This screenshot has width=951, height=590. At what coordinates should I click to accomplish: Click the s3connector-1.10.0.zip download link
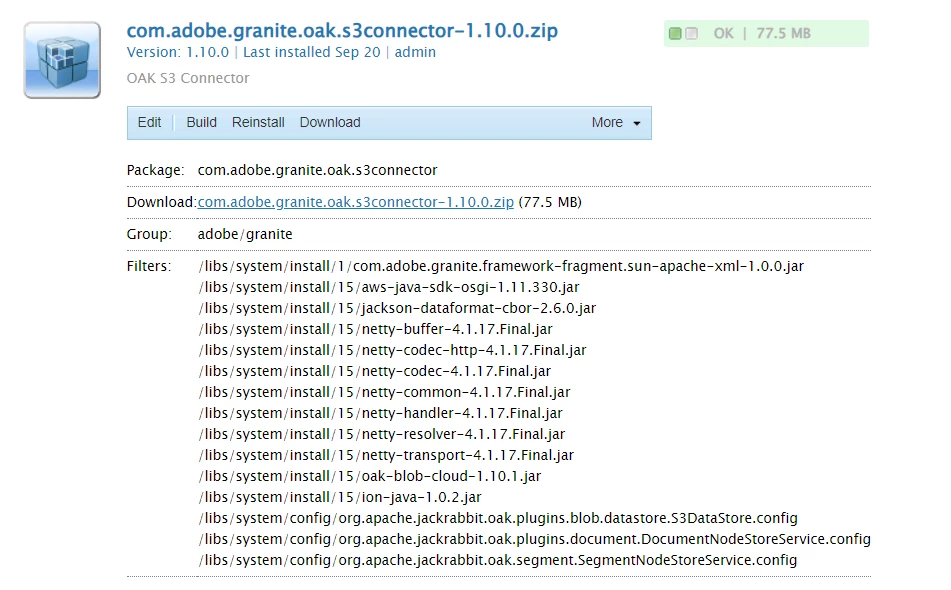point(355,202)
